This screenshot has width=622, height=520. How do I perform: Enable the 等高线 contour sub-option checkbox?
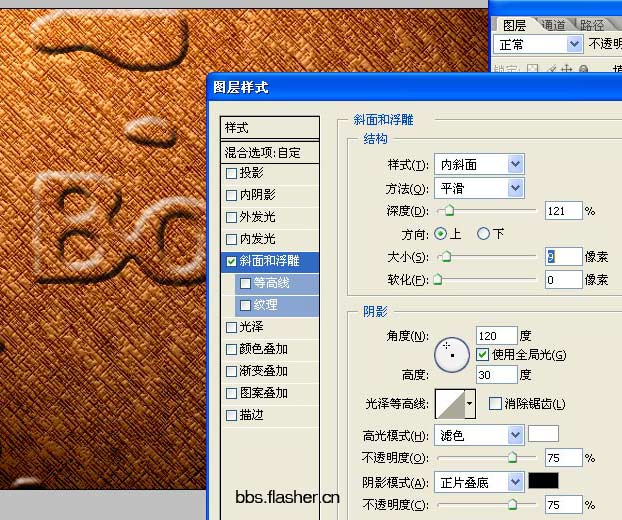(x=245, y=283)
